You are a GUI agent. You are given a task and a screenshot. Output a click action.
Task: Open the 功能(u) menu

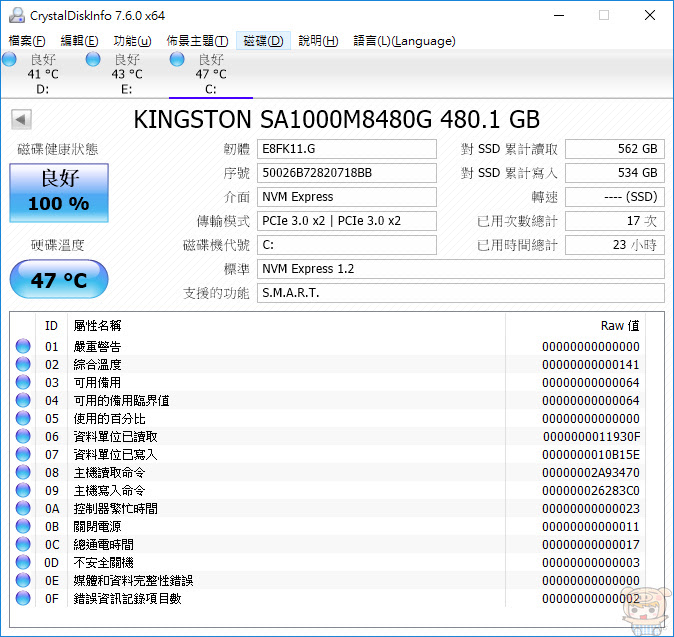(x=132, y=41)
